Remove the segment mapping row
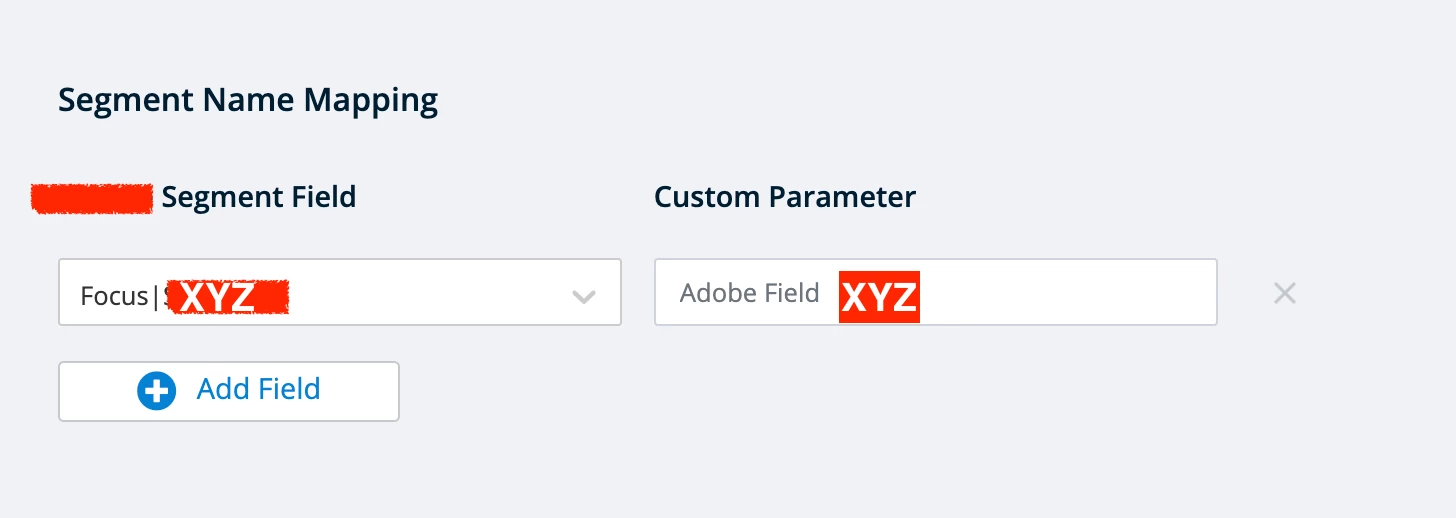Viewport: 1456px width, 518px height. click(1284, 293)
